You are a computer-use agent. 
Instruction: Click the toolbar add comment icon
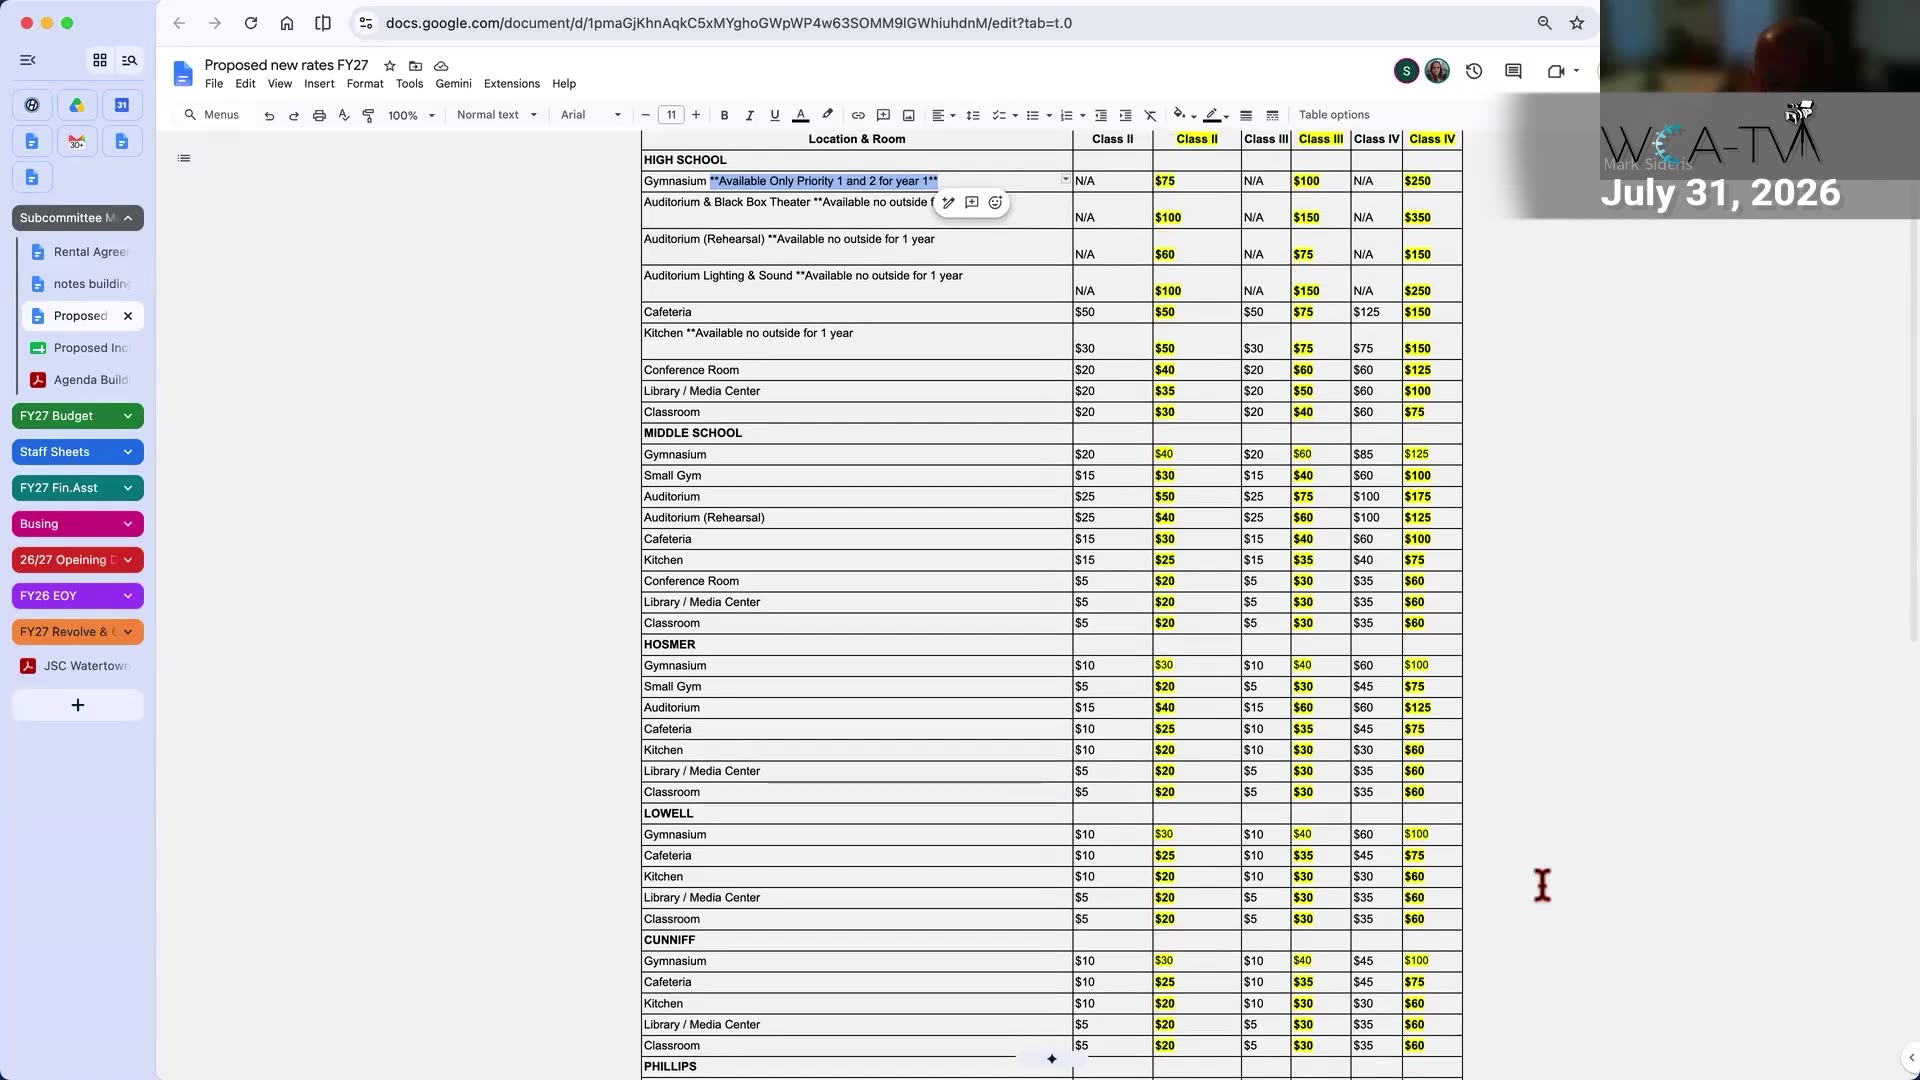pyautogui.click(x=883, y=115)
